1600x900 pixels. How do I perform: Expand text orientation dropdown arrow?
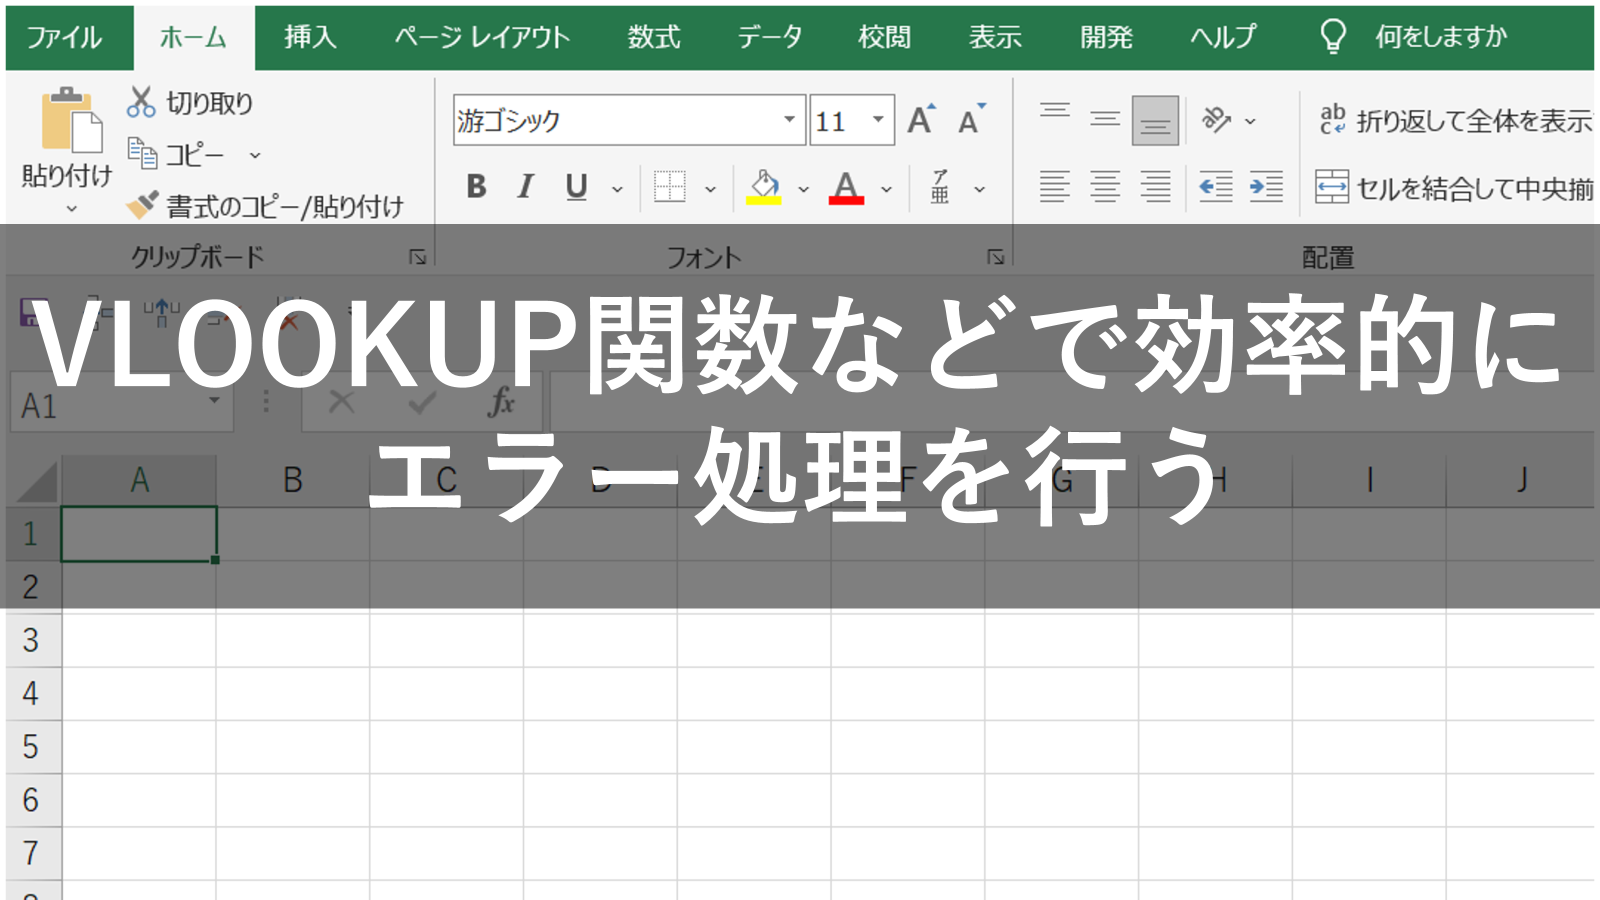(1250, 121)
